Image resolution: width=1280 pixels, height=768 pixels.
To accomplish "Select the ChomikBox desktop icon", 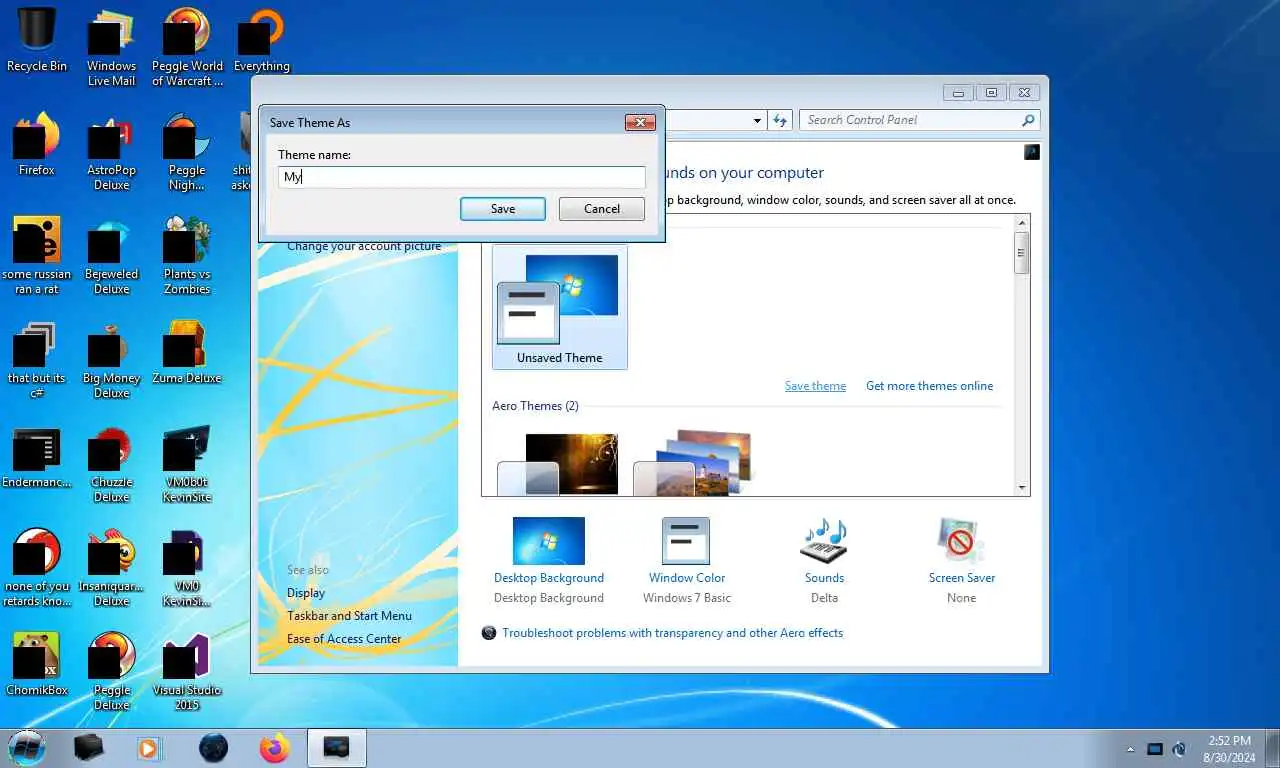I will click(x=37, y=664).
